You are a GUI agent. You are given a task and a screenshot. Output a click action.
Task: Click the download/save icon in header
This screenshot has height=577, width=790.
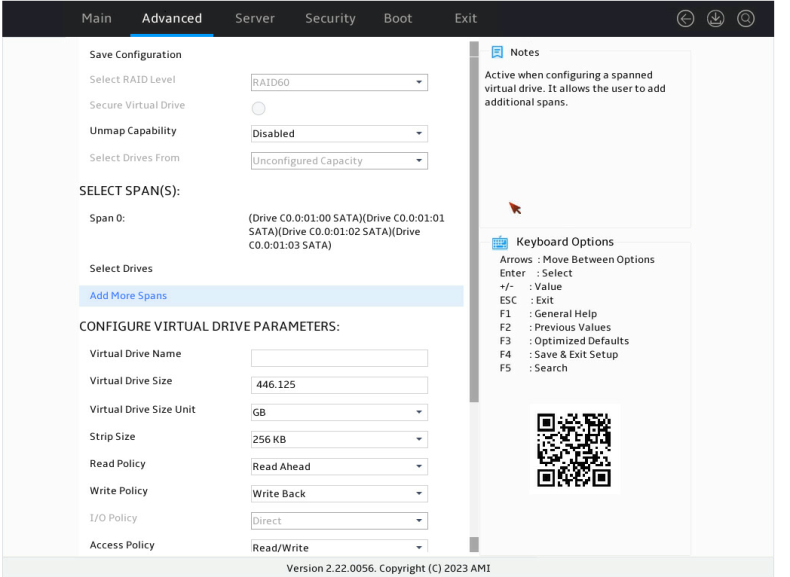pos(715,19)
